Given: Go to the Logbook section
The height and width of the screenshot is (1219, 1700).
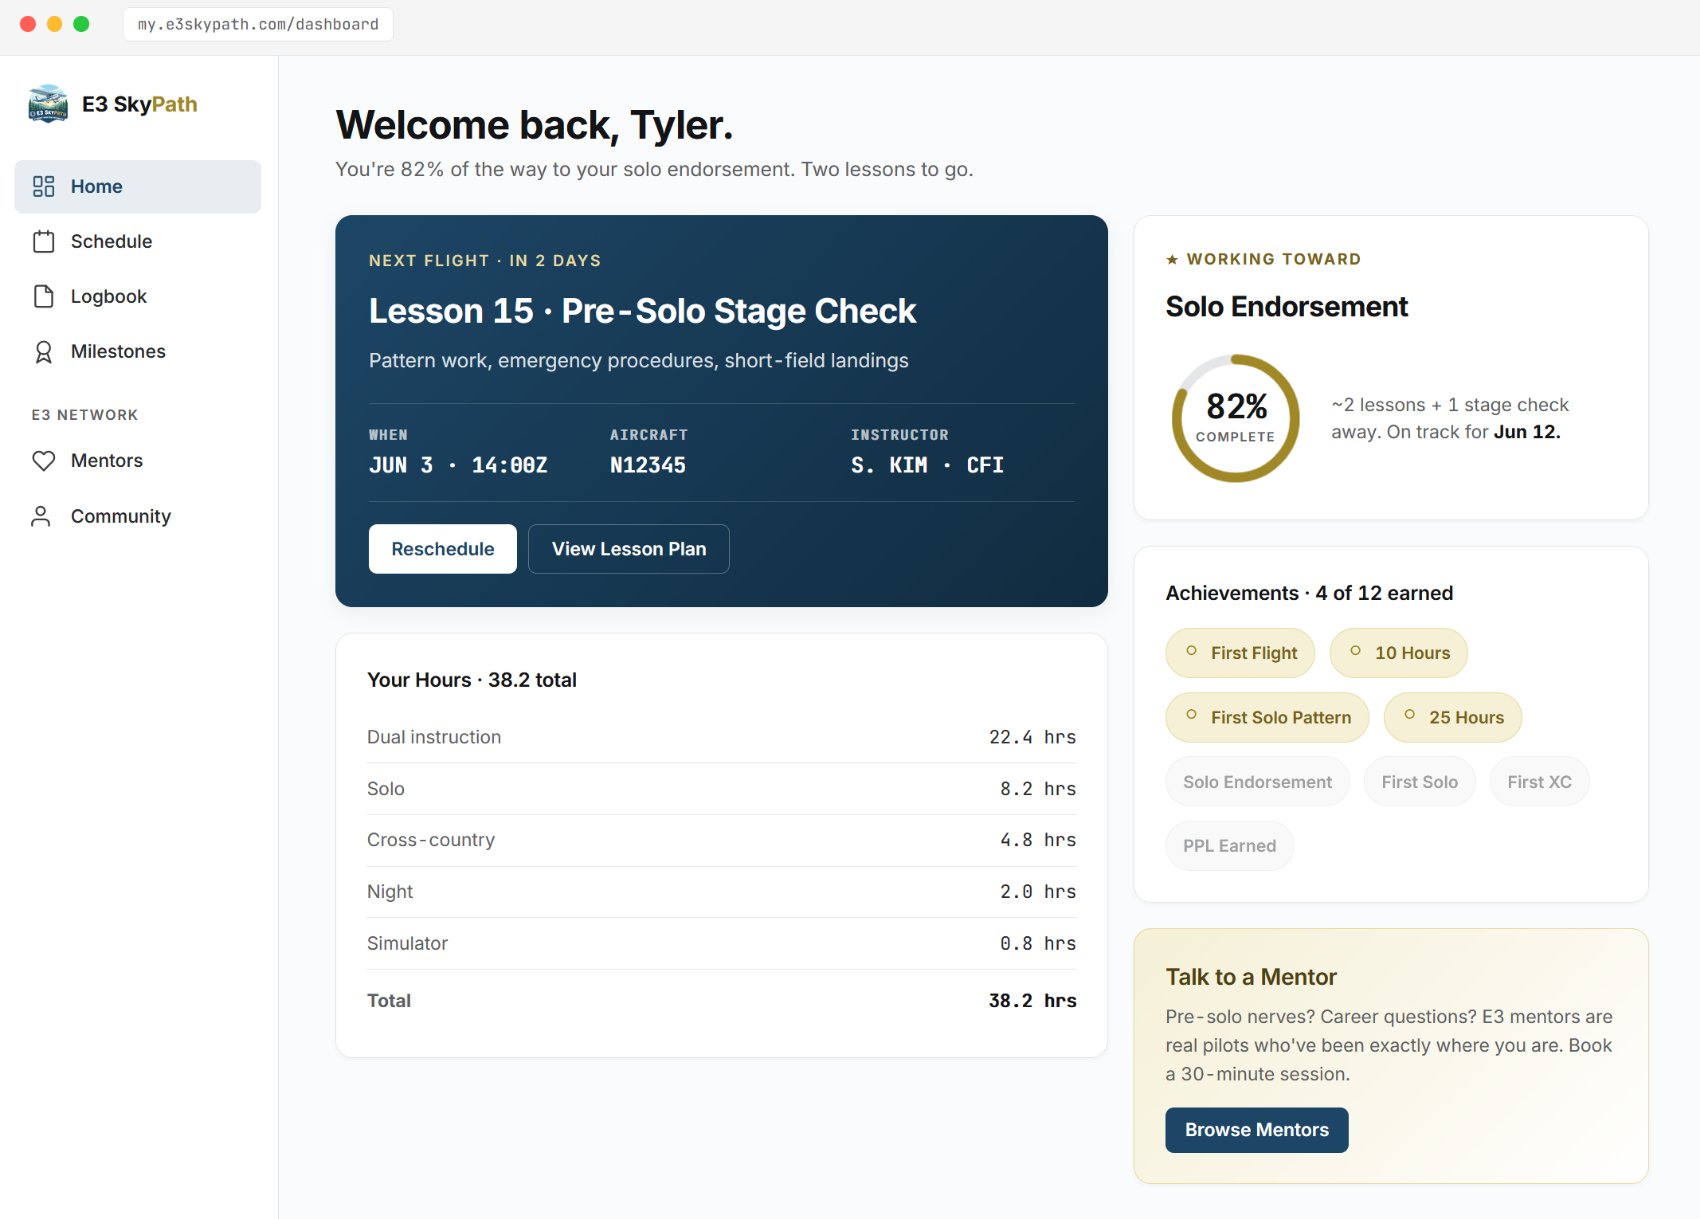Looking at the screenshot, I should tap(138, 296).
